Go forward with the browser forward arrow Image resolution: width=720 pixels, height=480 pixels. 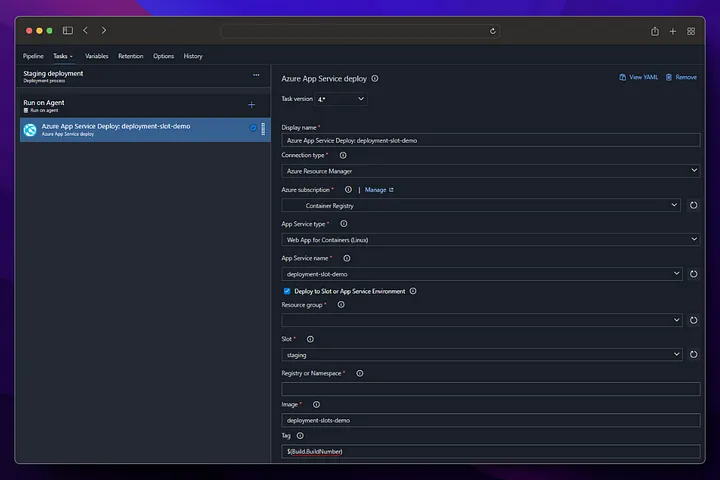(x=104, y=30)
